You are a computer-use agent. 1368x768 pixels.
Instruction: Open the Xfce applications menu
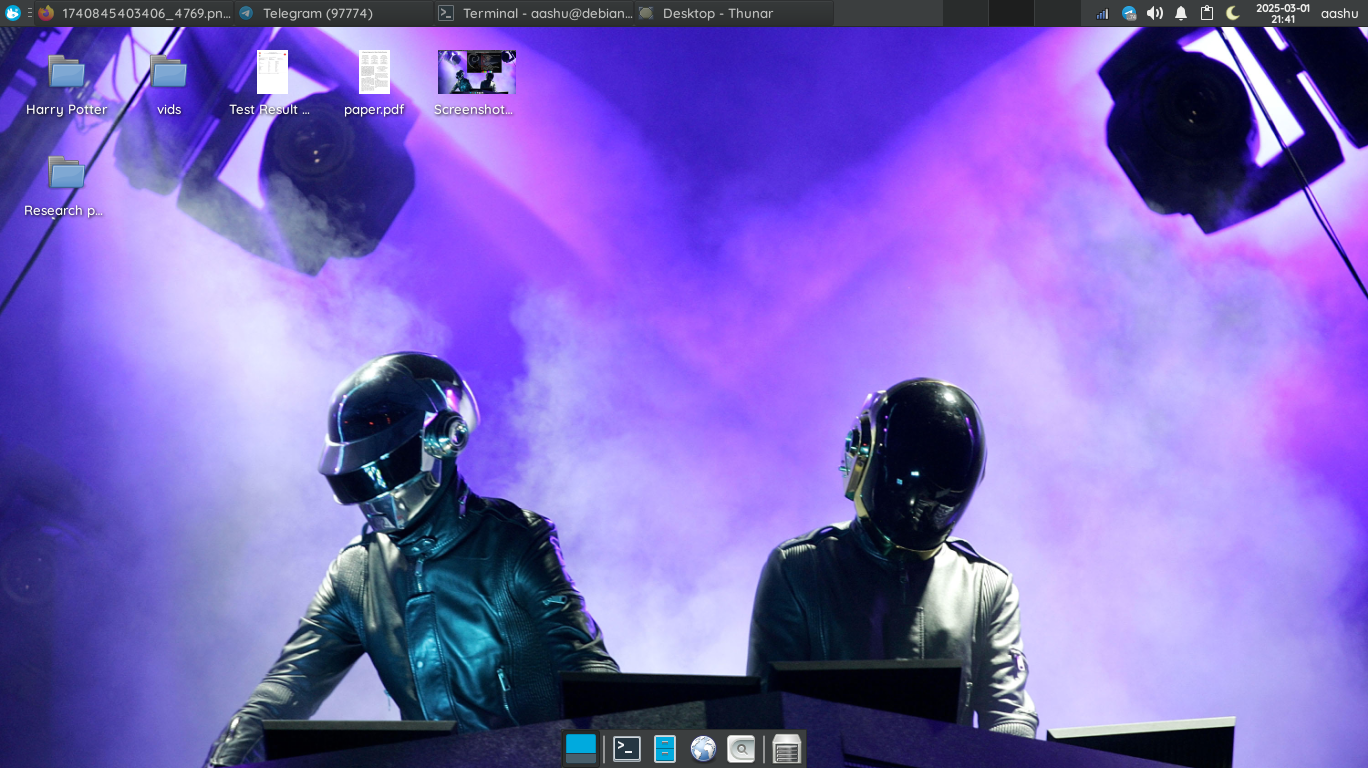(x=13, y=13)
